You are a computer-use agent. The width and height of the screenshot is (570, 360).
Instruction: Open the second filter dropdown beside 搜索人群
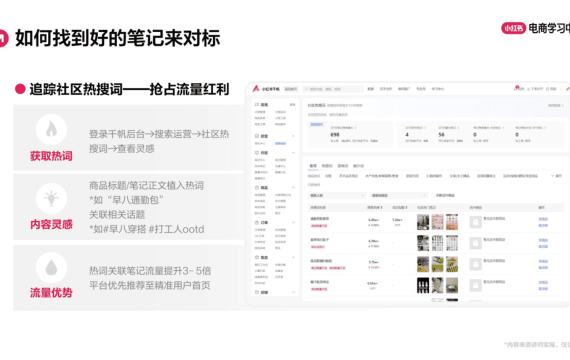[x=398, y=195]
